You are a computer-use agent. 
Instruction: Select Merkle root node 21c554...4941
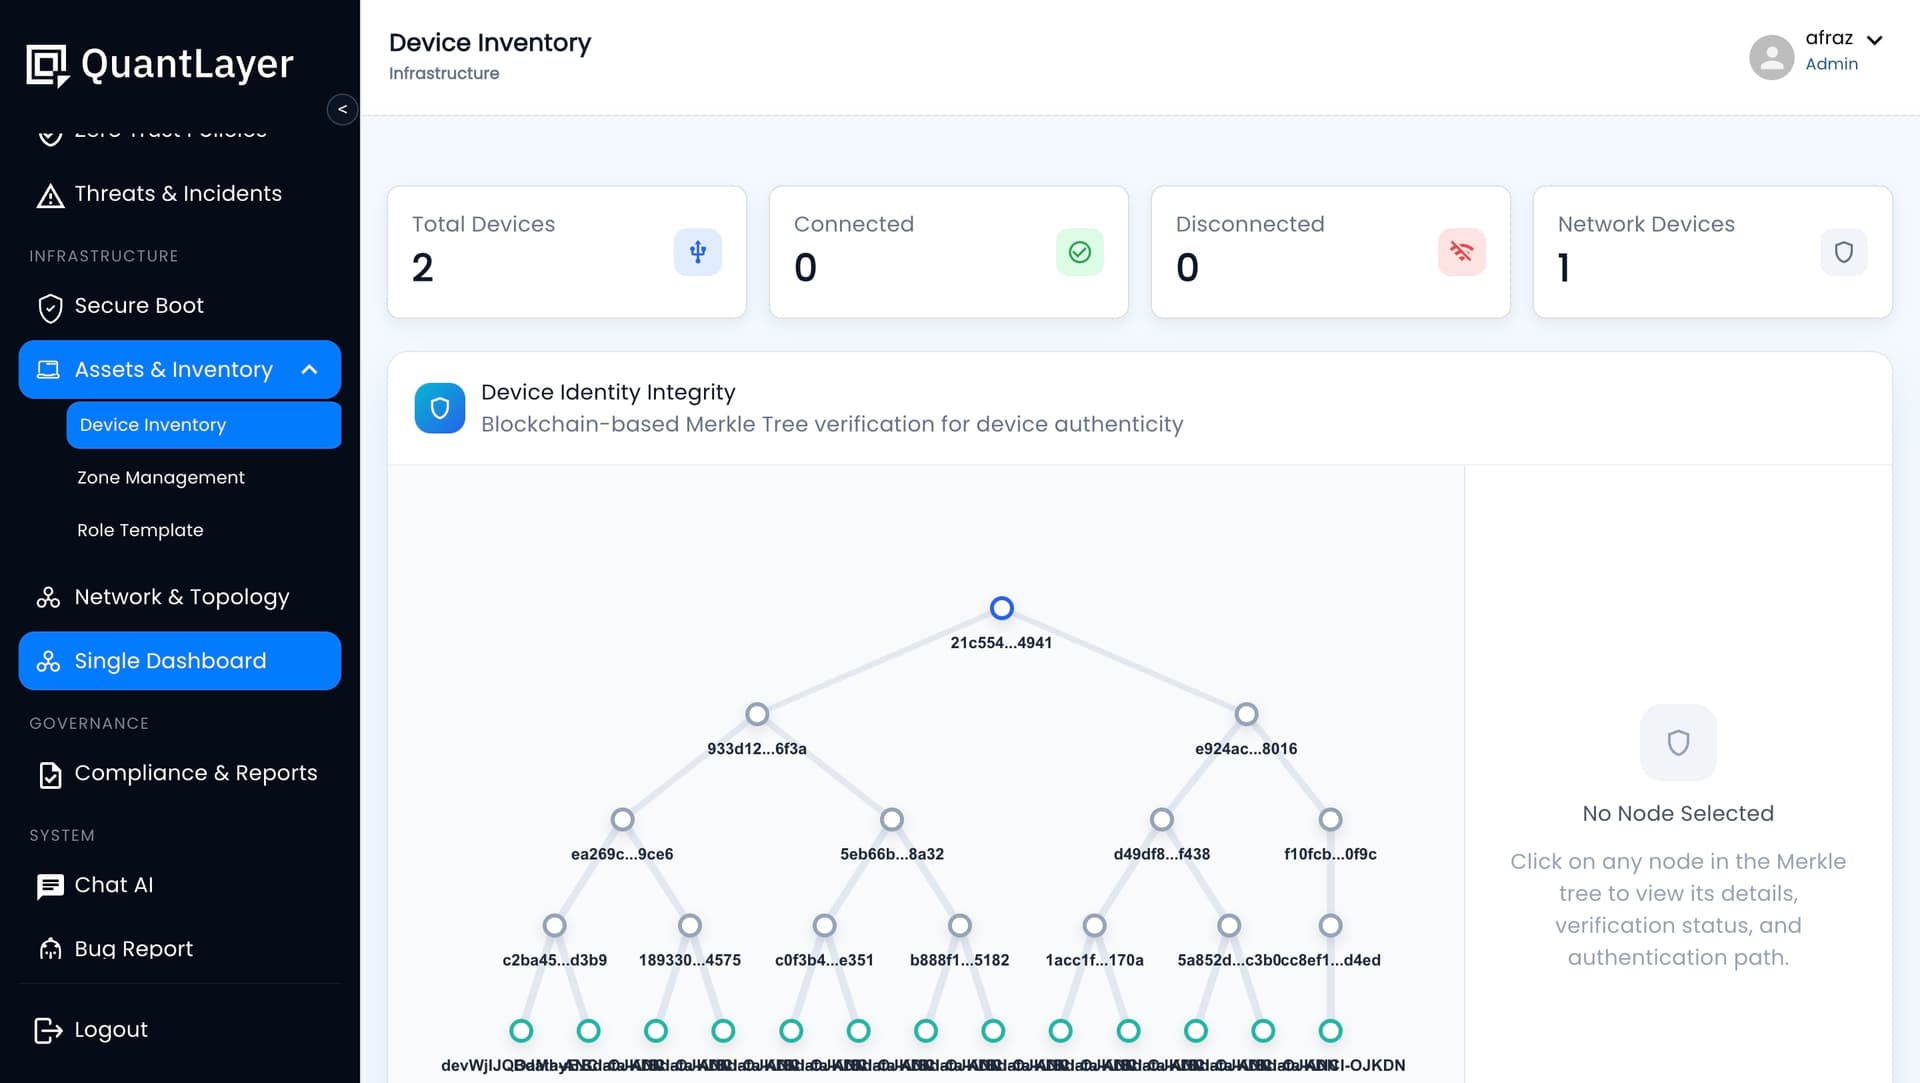click(x=1001, y=608)
